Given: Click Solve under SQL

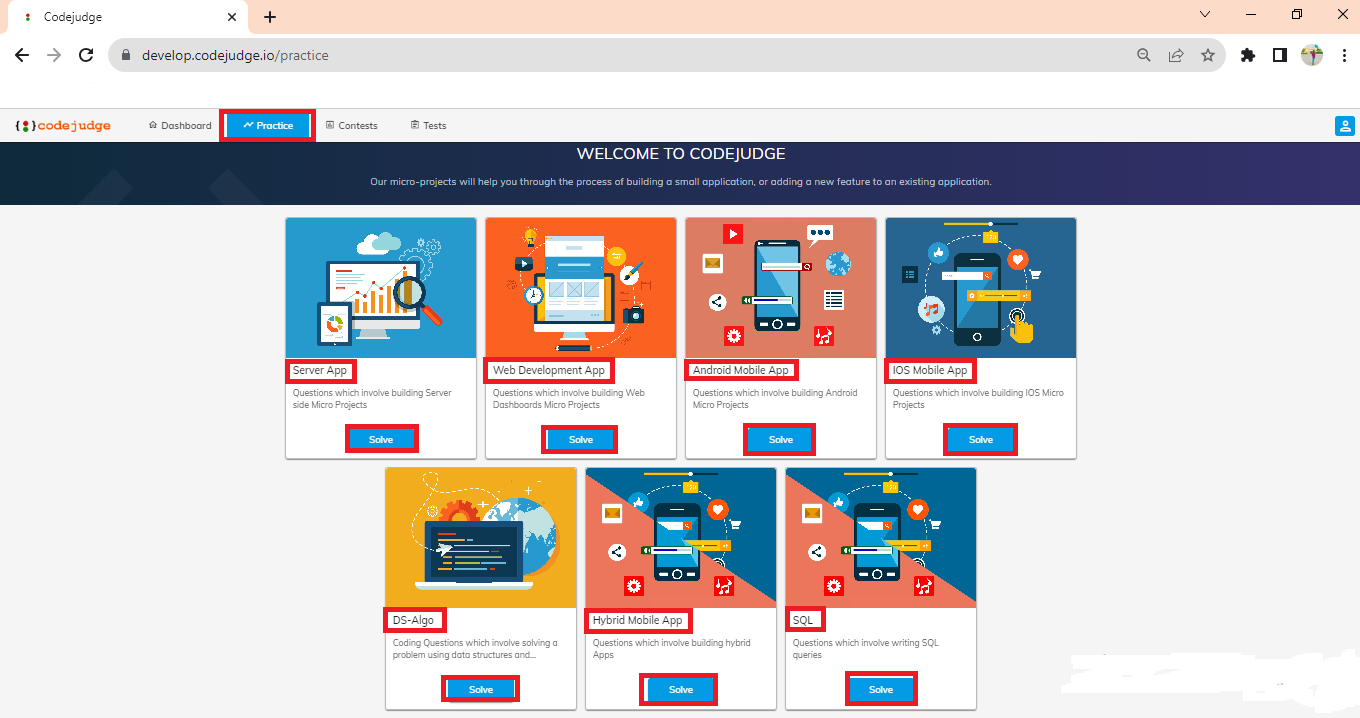Looking at the screenshot, I should coord(881,689).
